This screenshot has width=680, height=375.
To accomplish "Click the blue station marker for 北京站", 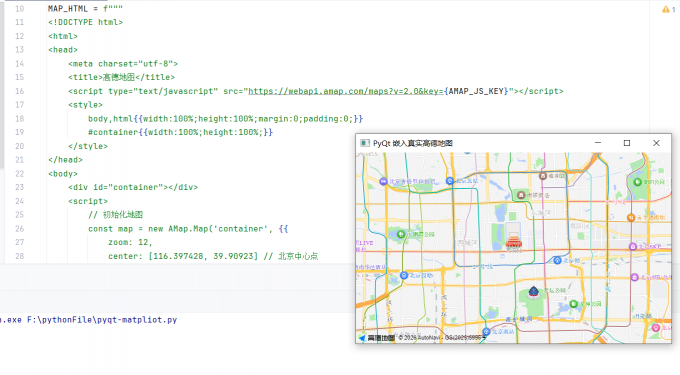I will [558, 261].
